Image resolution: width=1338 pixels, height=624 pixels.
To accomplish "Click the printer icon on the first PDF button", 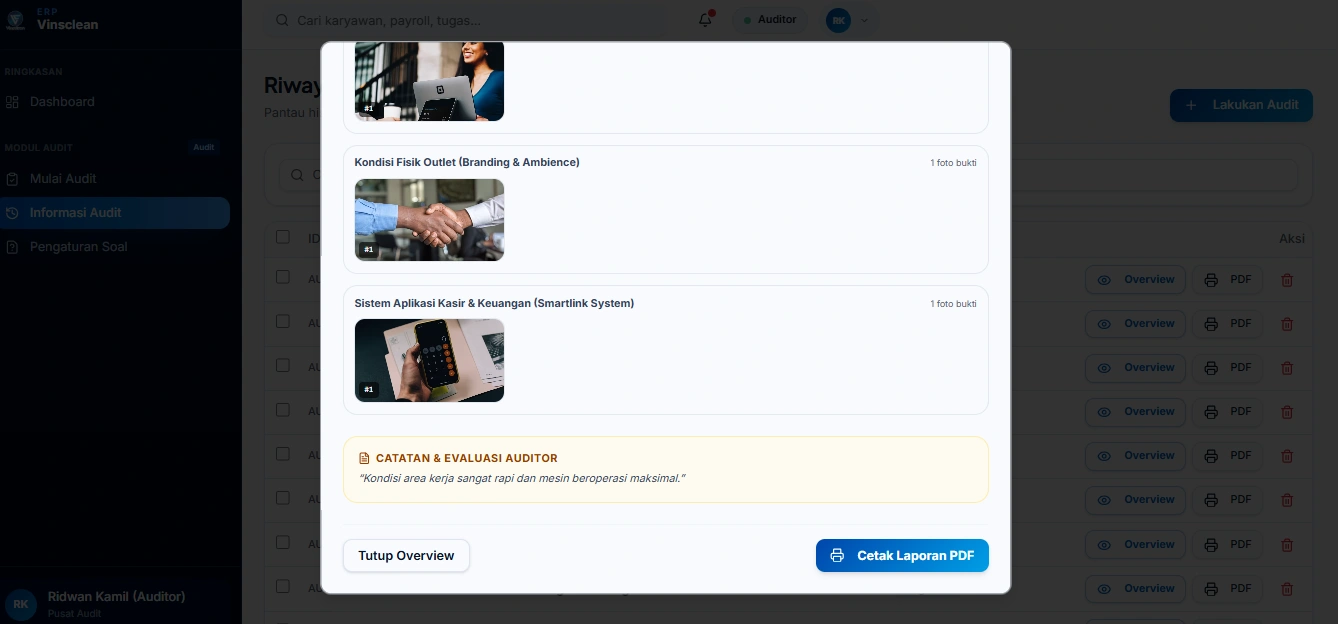I will click(1211, 280).
